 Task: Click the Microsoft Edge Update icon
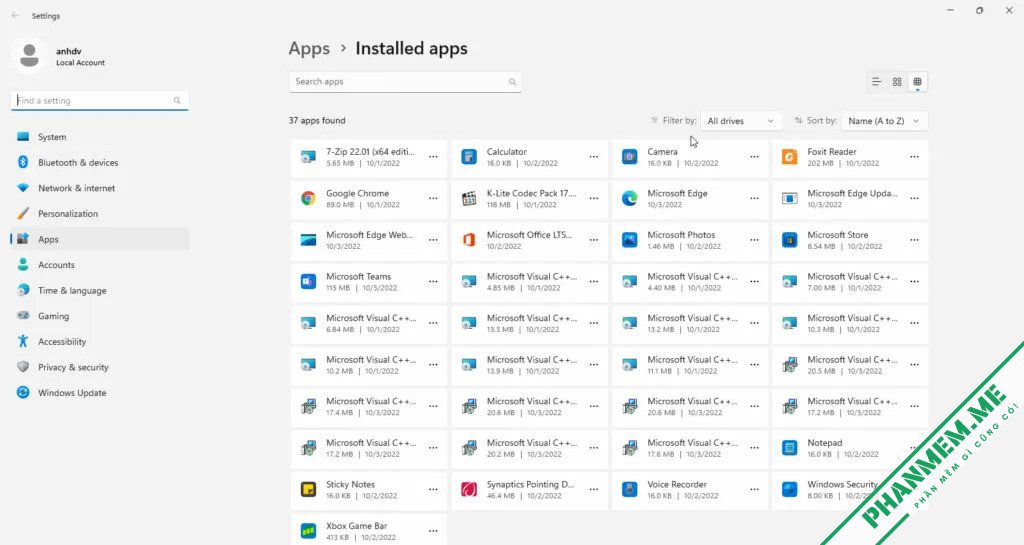coord(790,198)
